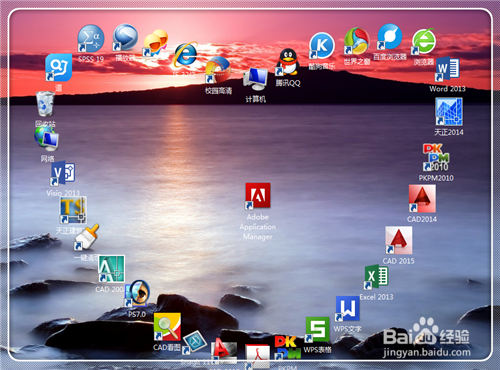Open CAD 2015 shortcut

coord(399,240)
